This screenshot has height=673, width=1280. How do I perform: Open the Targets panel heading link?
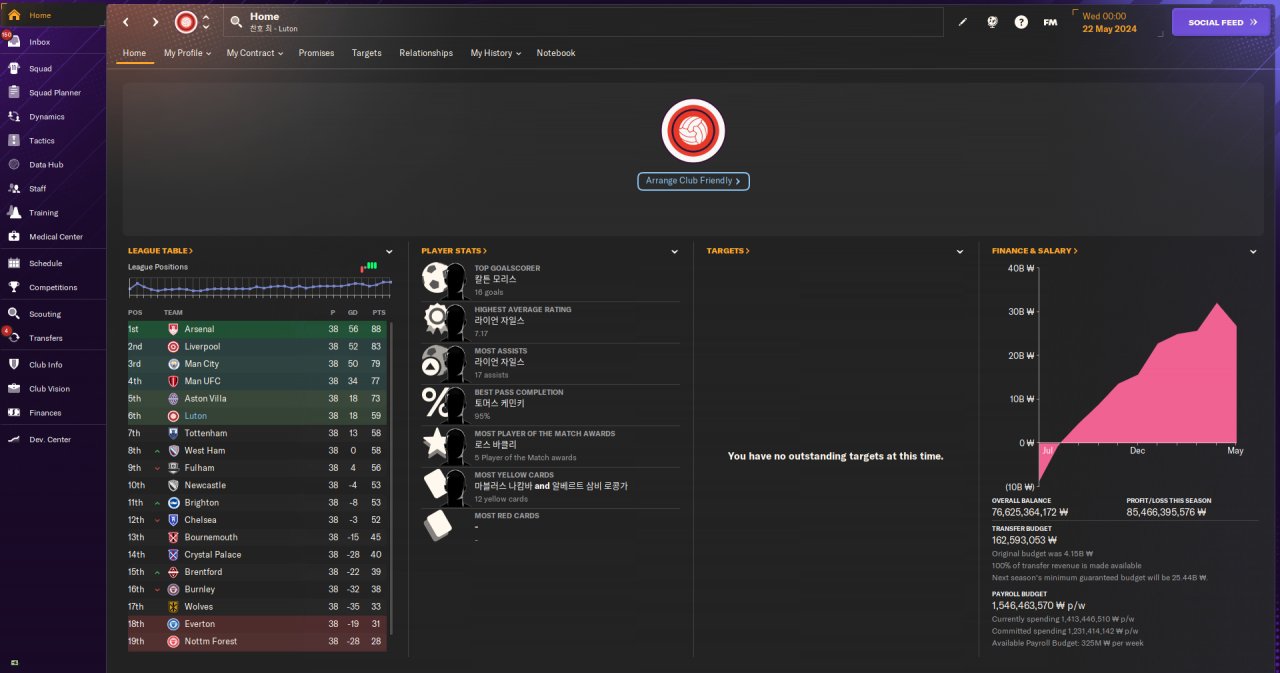(x=728, y=251)
